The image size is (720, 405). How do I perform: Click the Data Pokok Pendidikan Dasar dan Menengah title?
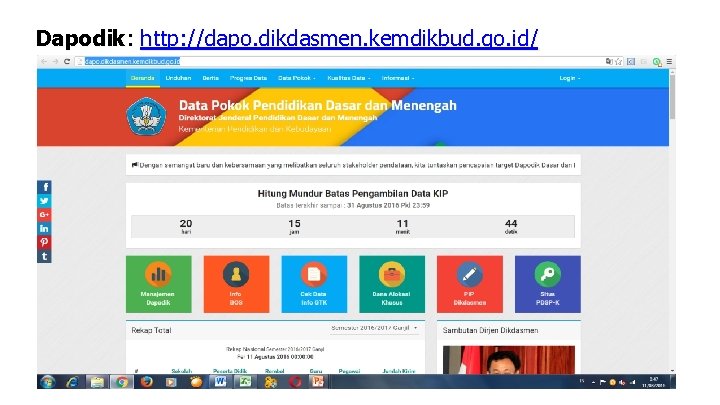pos(318,106)
